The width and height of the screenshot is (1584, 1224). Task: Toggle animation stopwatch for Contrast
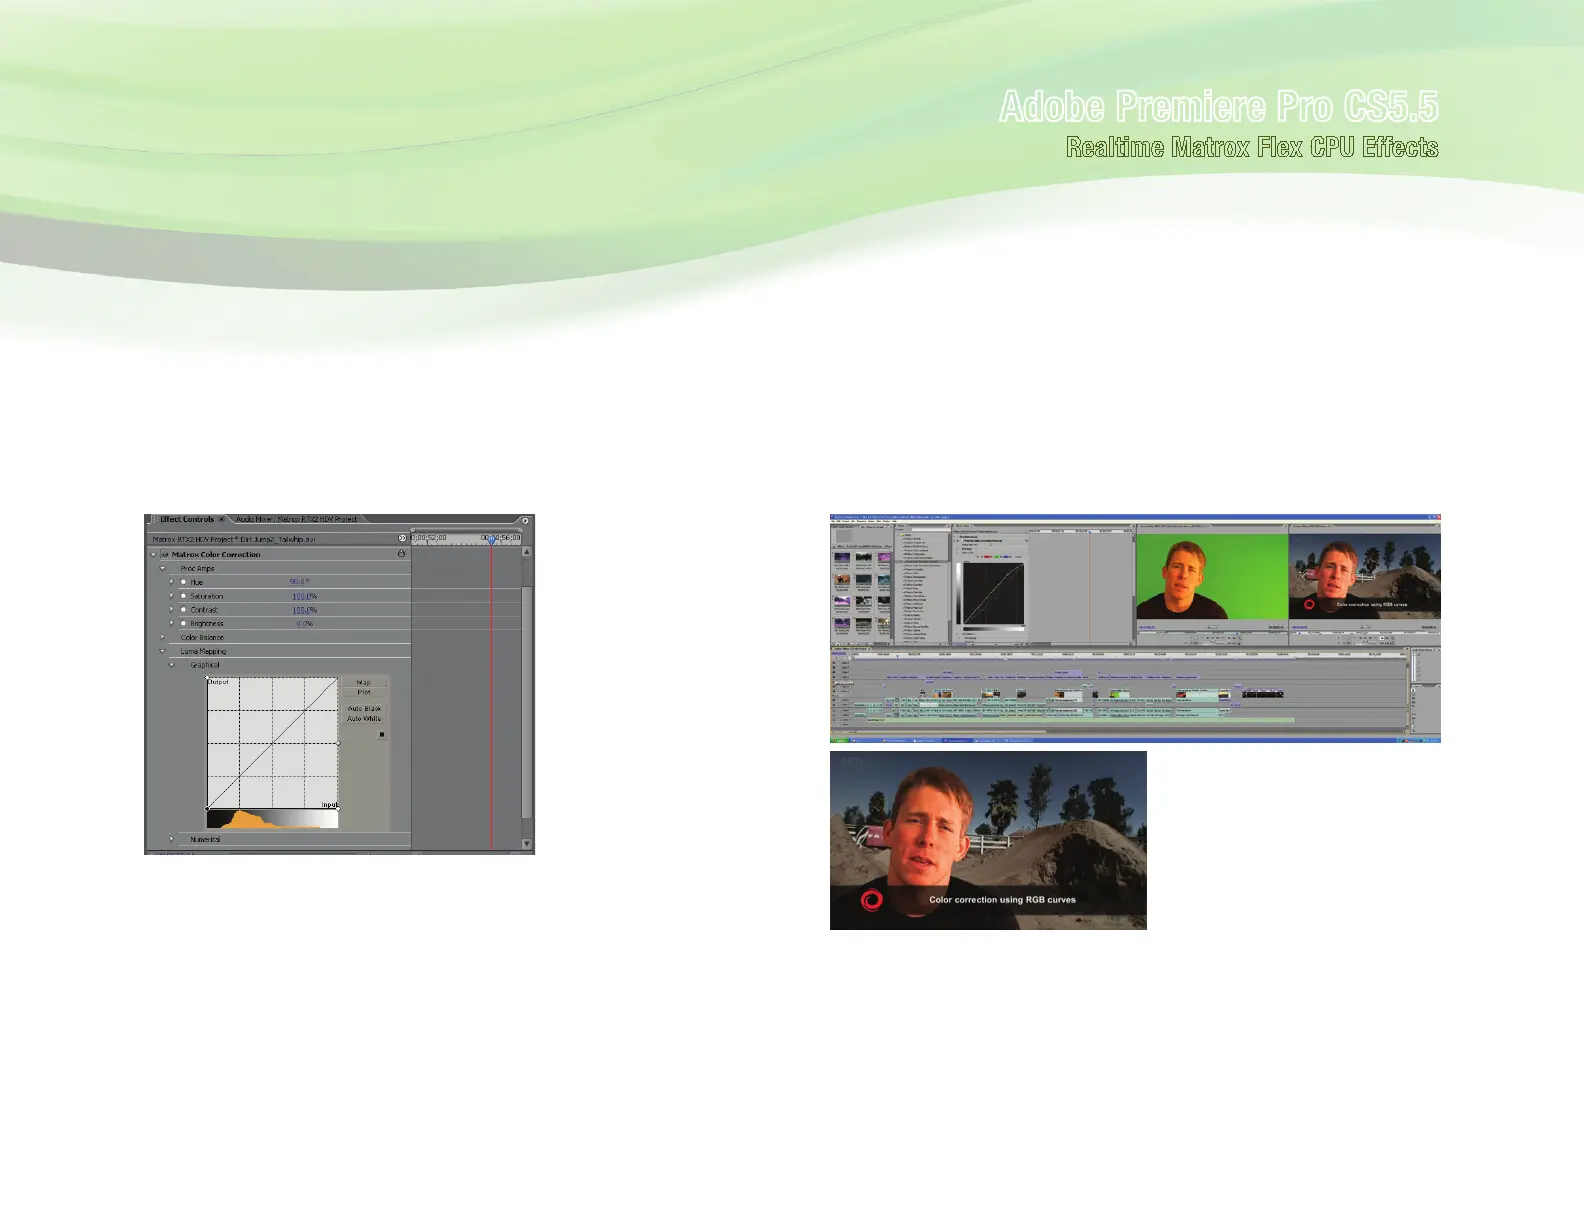pos(183,609)
